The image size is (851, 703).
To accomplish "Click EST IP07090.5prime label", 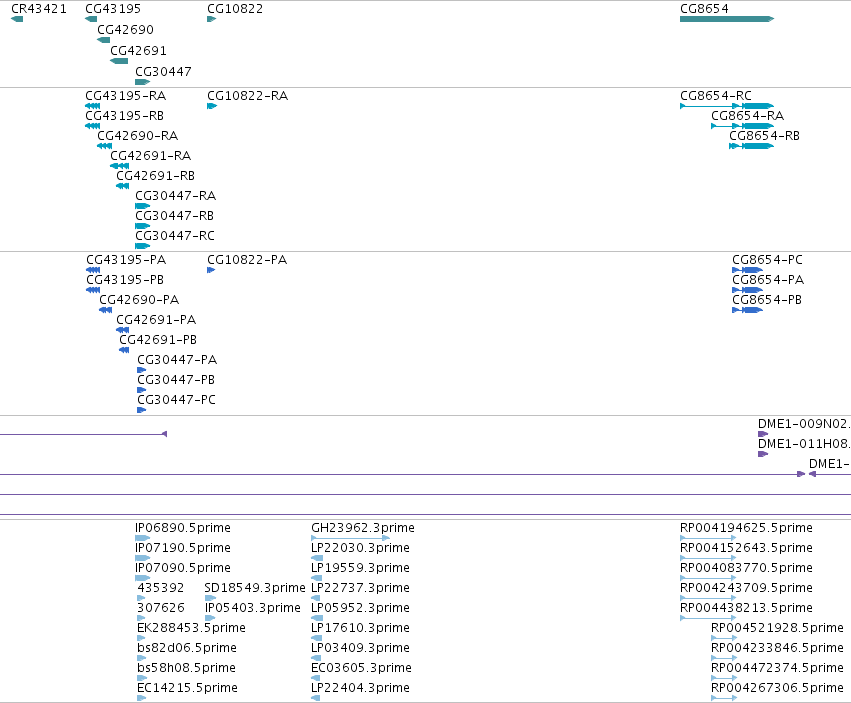I will click(x=183, y=568).
